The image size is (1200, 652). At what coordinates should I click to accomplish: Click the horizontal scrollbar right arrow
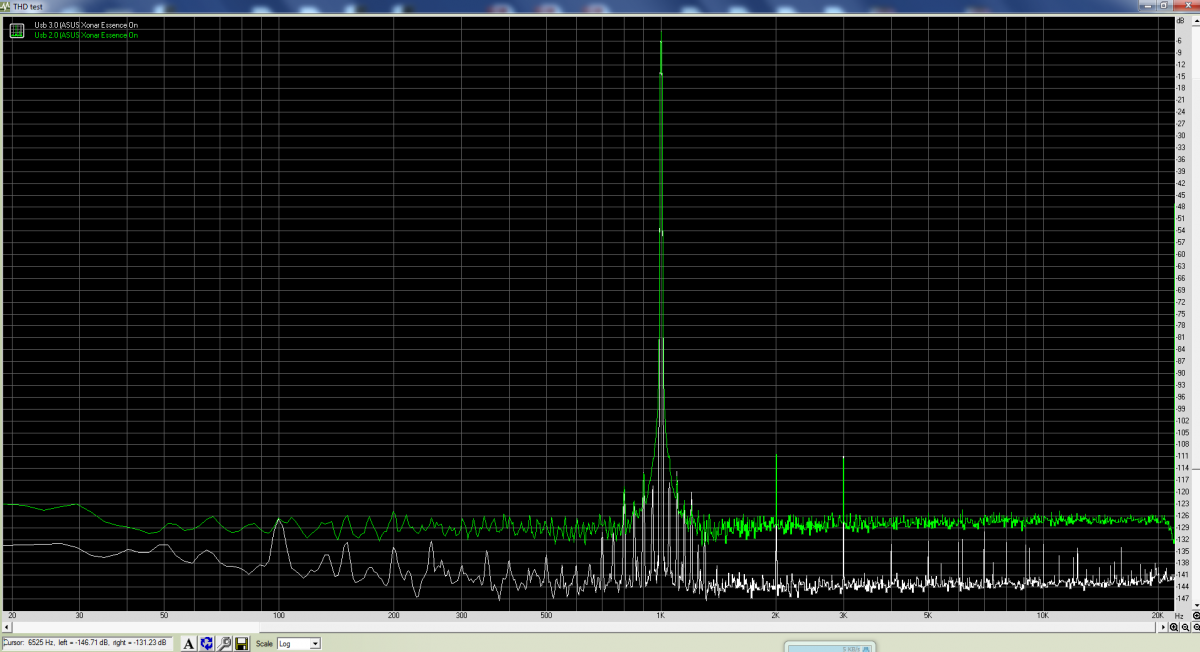pos(1163,627)
